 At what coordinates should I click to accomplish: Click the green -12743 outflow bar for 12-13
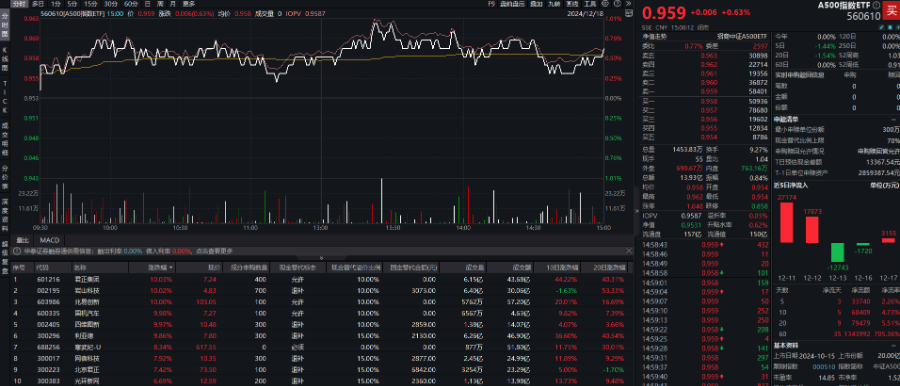coord(837,252)
